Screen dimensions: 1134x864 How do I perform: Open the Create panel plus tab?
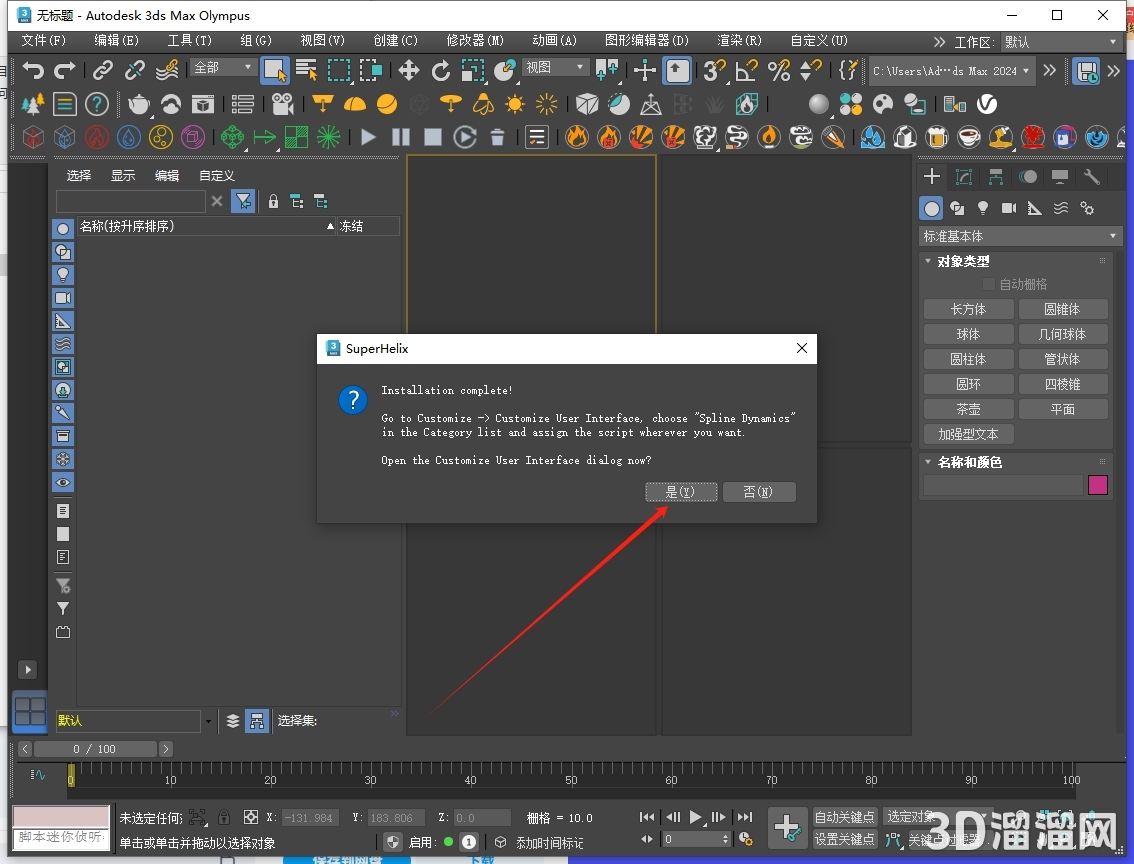click(932, 176)
